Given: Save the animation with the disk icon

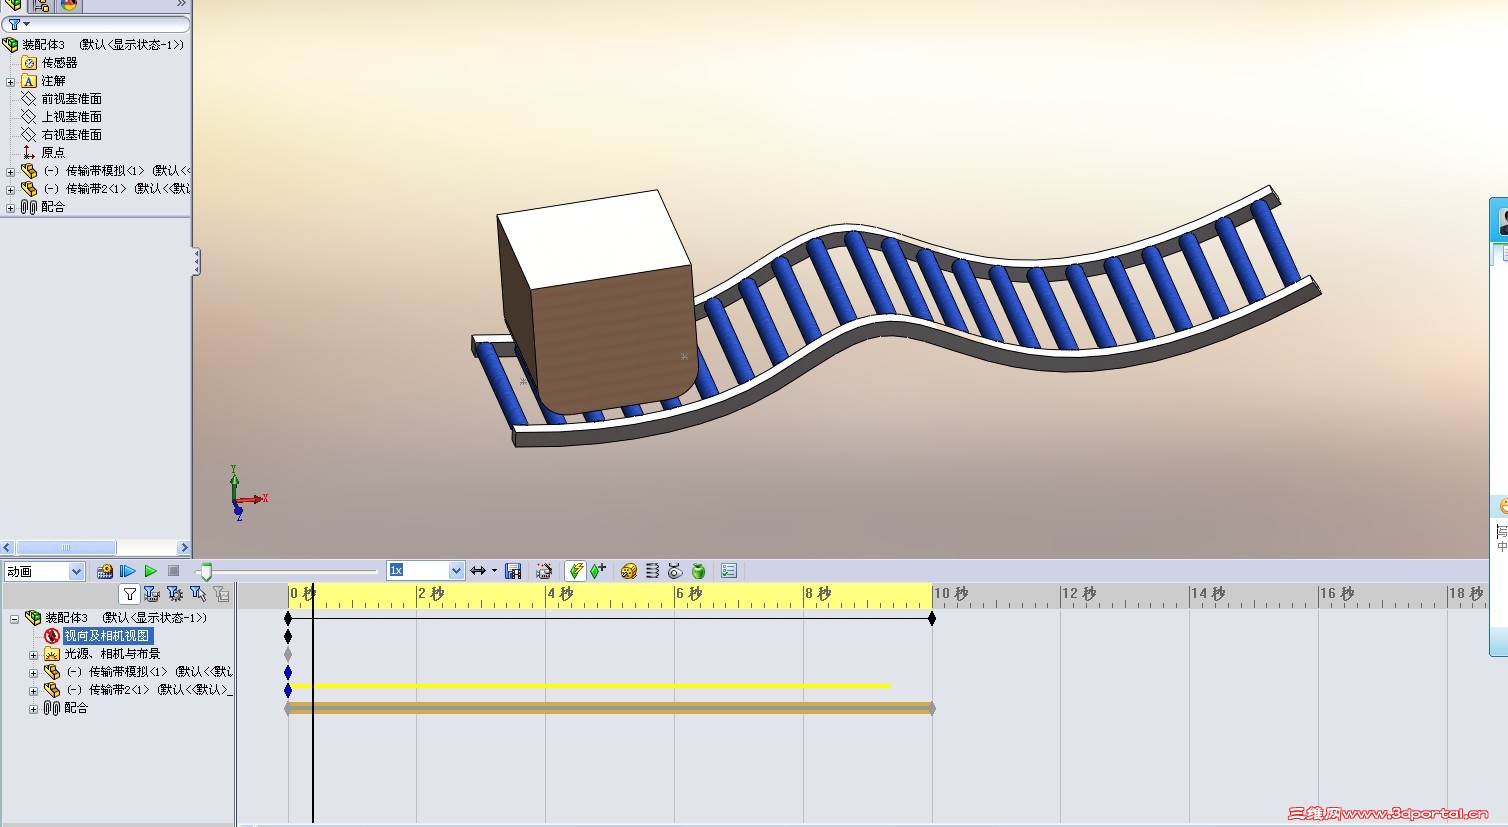Looking at the screenshot, I should [x=513, y=571].
